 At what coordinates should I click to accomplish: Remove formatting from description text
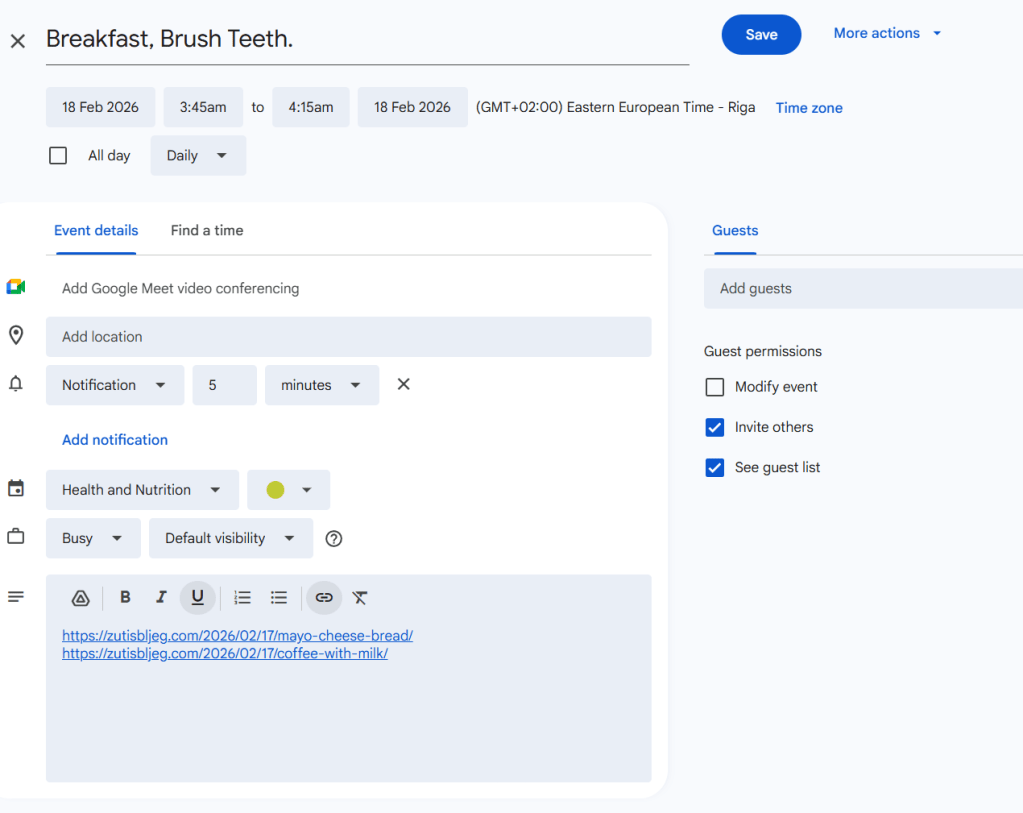(x=360, y=597)
